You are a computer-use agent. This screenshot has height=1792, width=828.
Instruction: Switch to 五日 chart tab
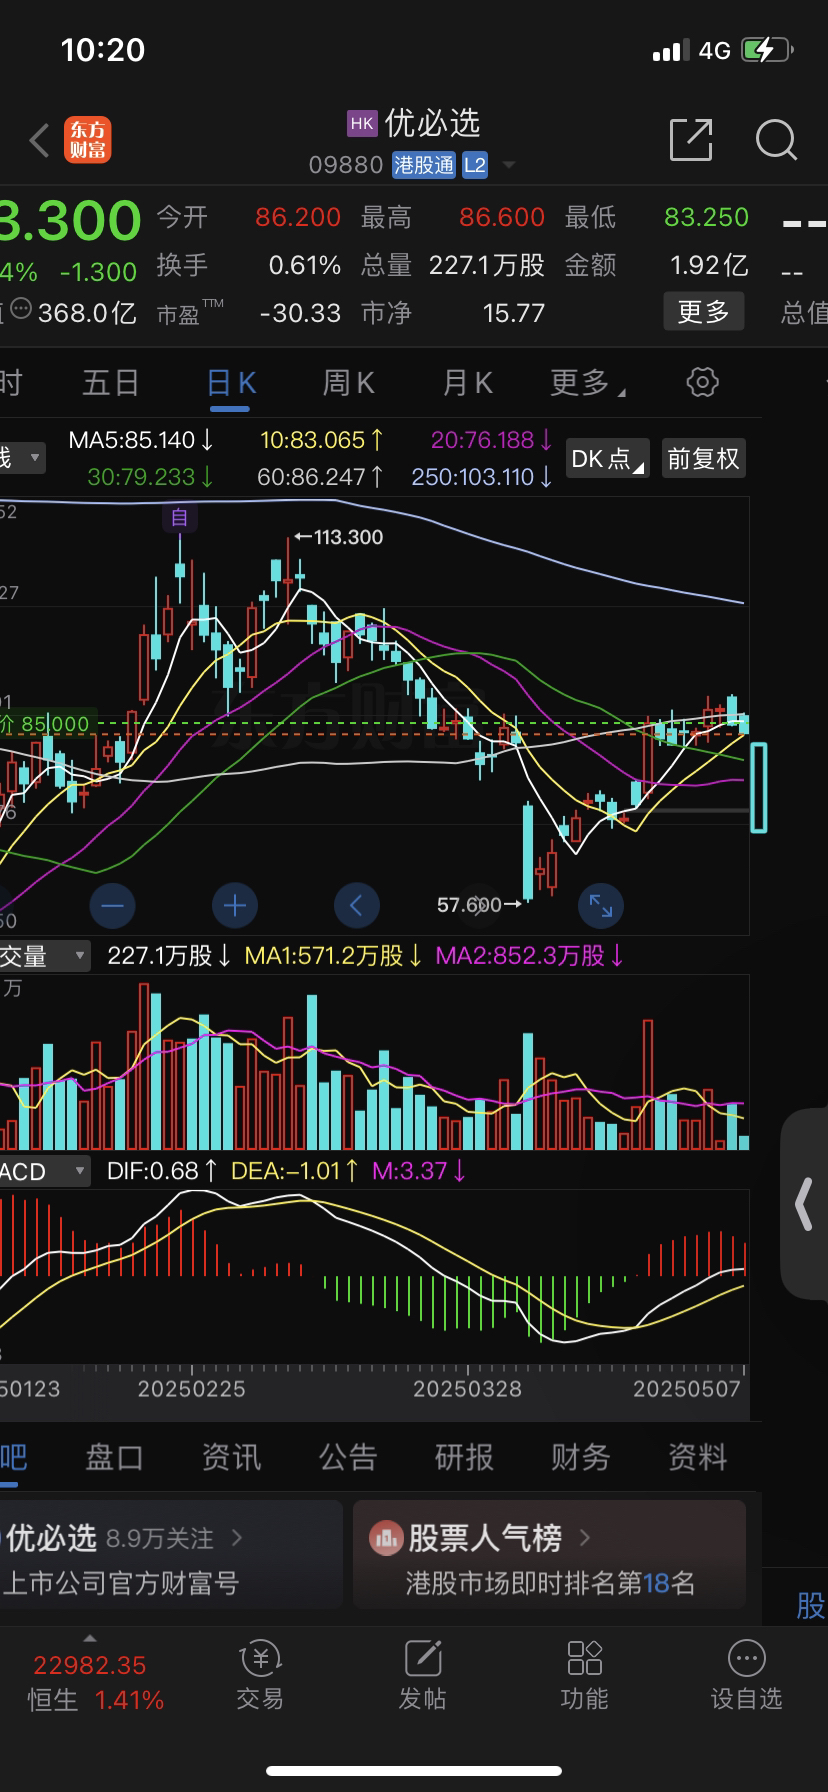pyautogui.click(x=111, y=382)
